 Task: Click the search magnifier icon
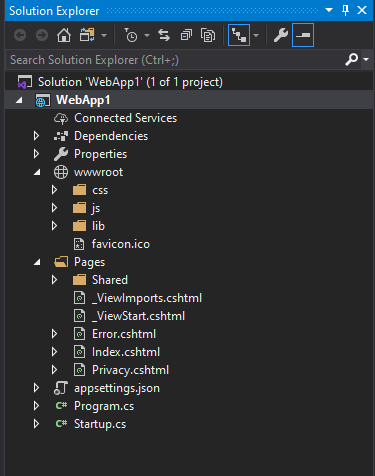coord(351,60)
